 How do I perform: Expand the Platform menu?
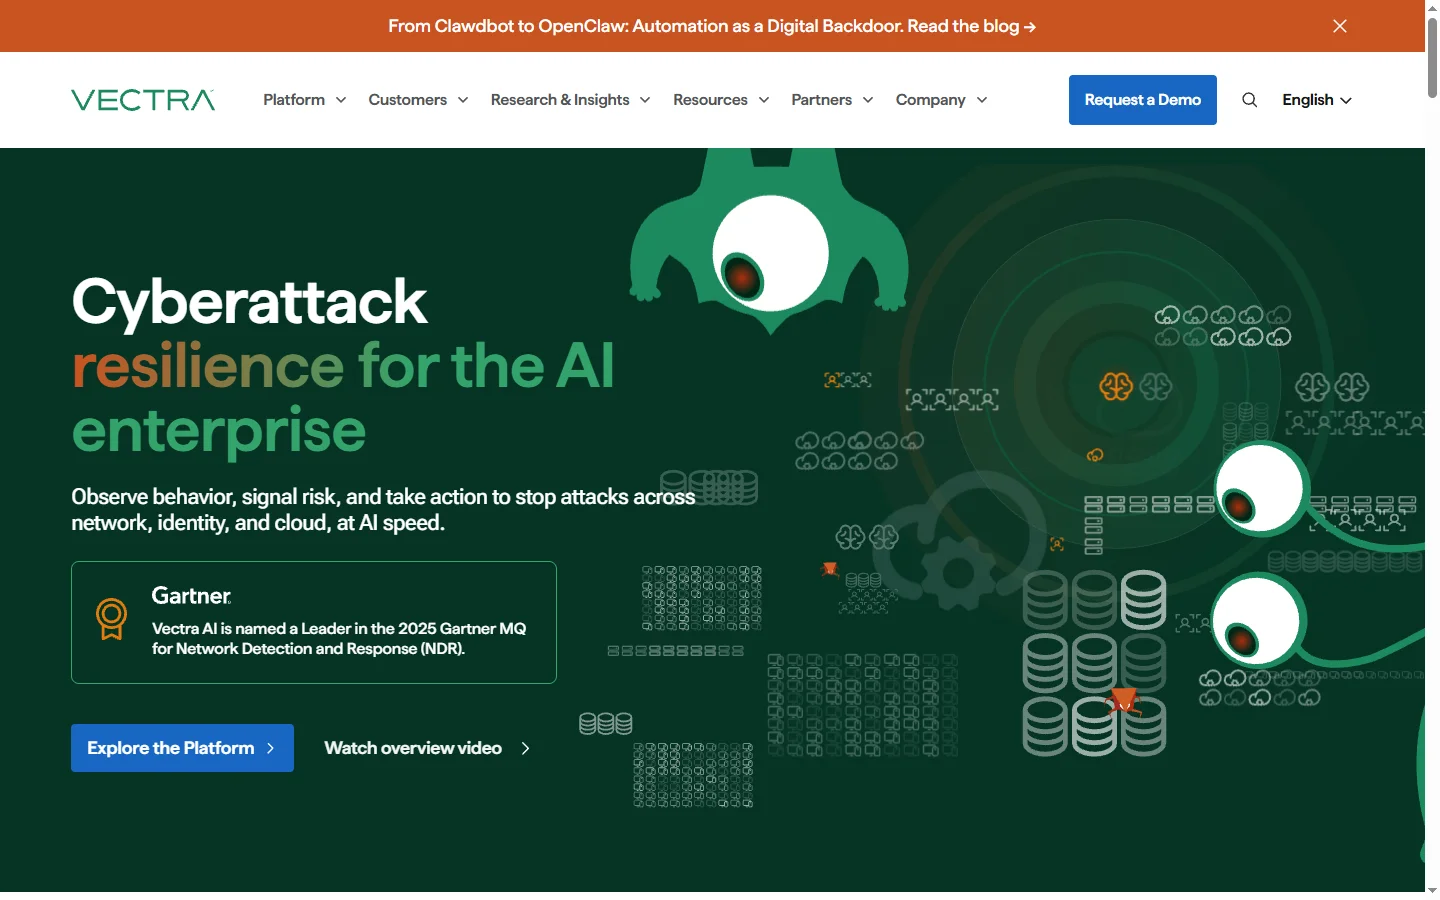(x=304, y=100)
